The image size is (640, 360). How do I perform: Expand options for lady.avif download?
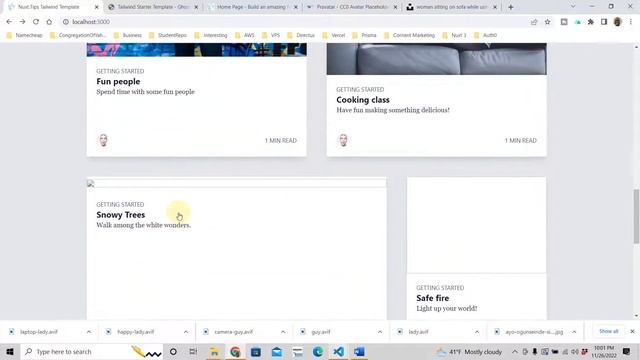[x=477, y=332]
